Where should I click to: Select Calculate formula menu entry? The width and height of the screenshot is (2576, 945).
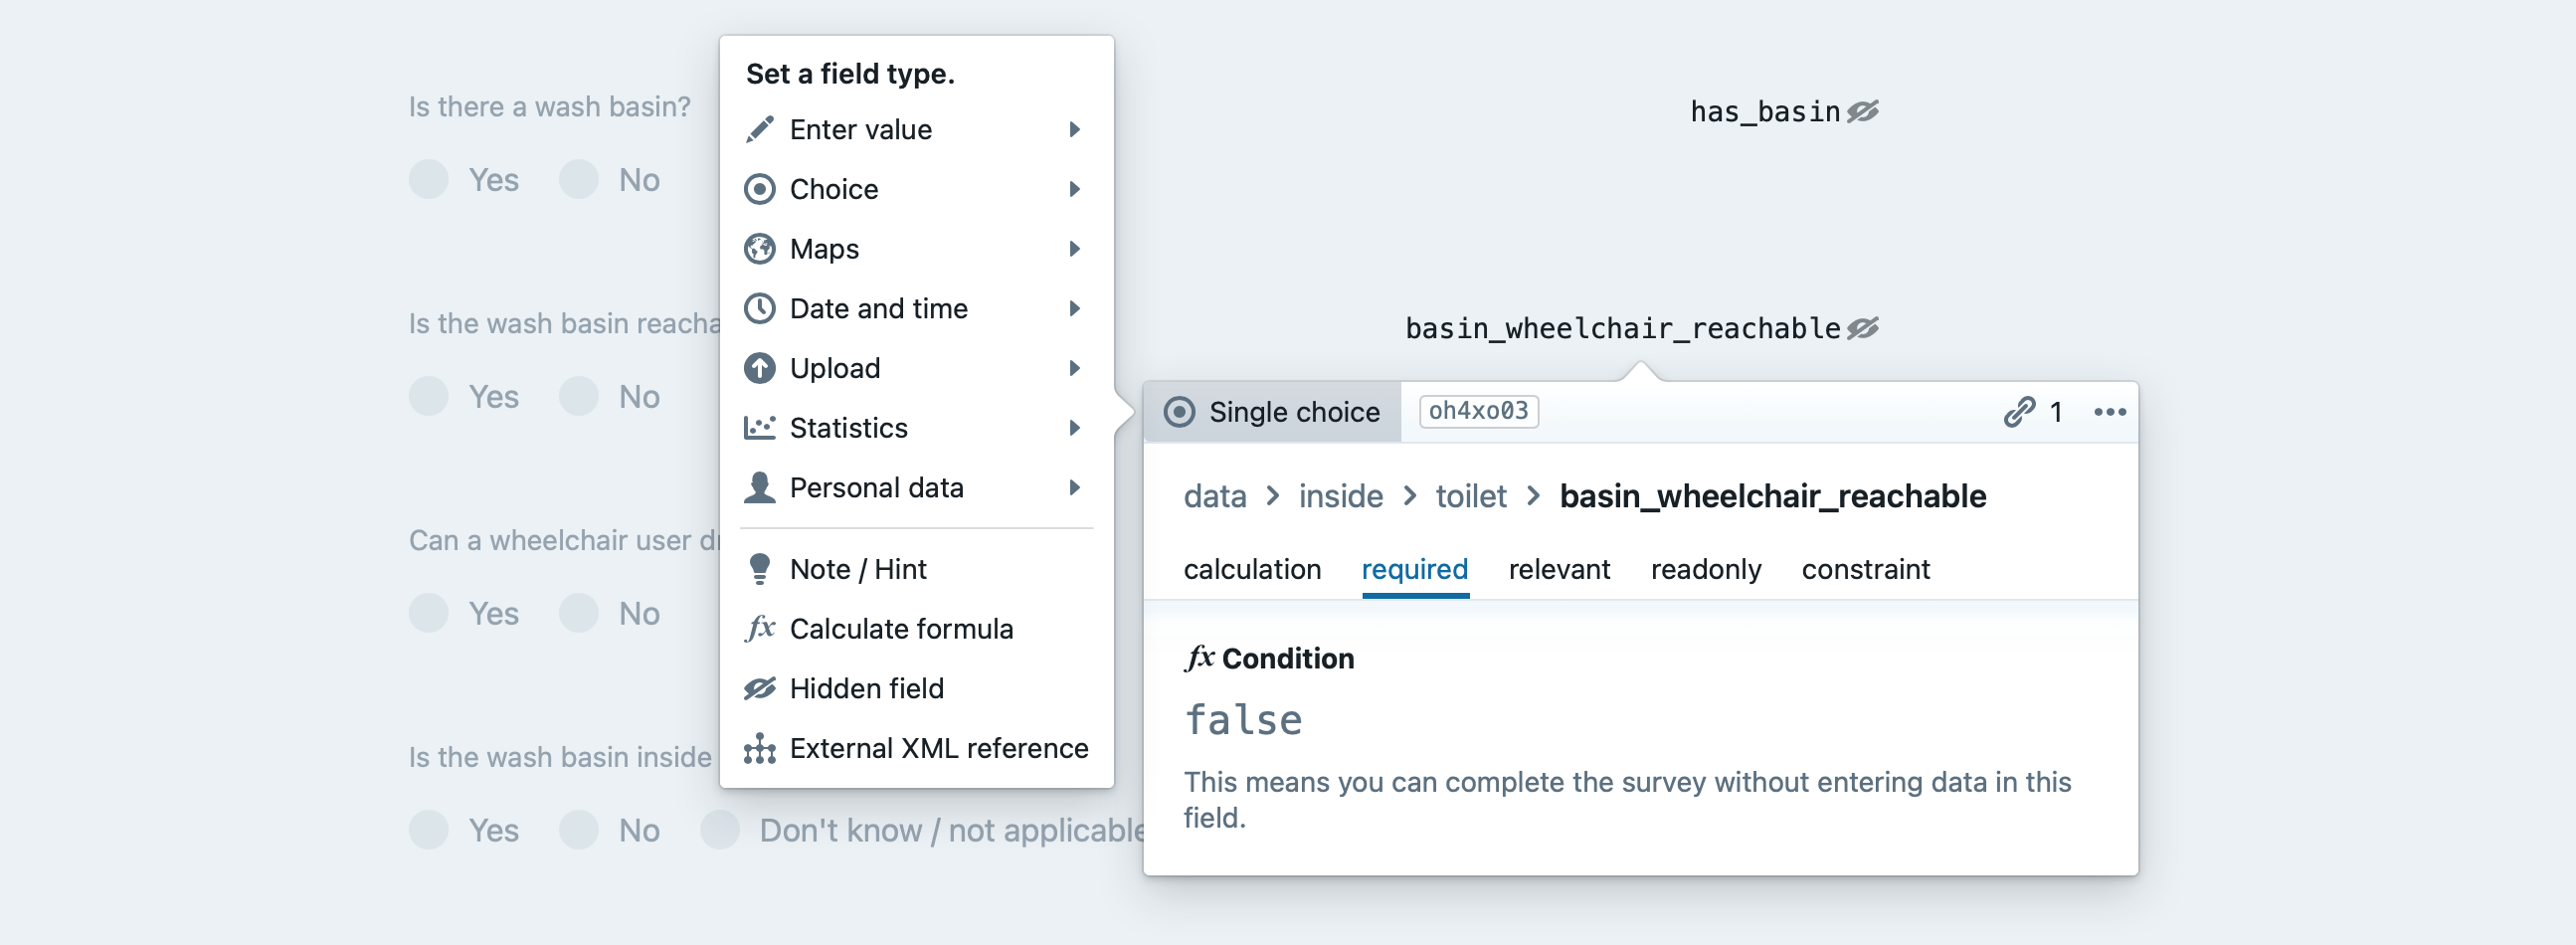pos(900,629)
